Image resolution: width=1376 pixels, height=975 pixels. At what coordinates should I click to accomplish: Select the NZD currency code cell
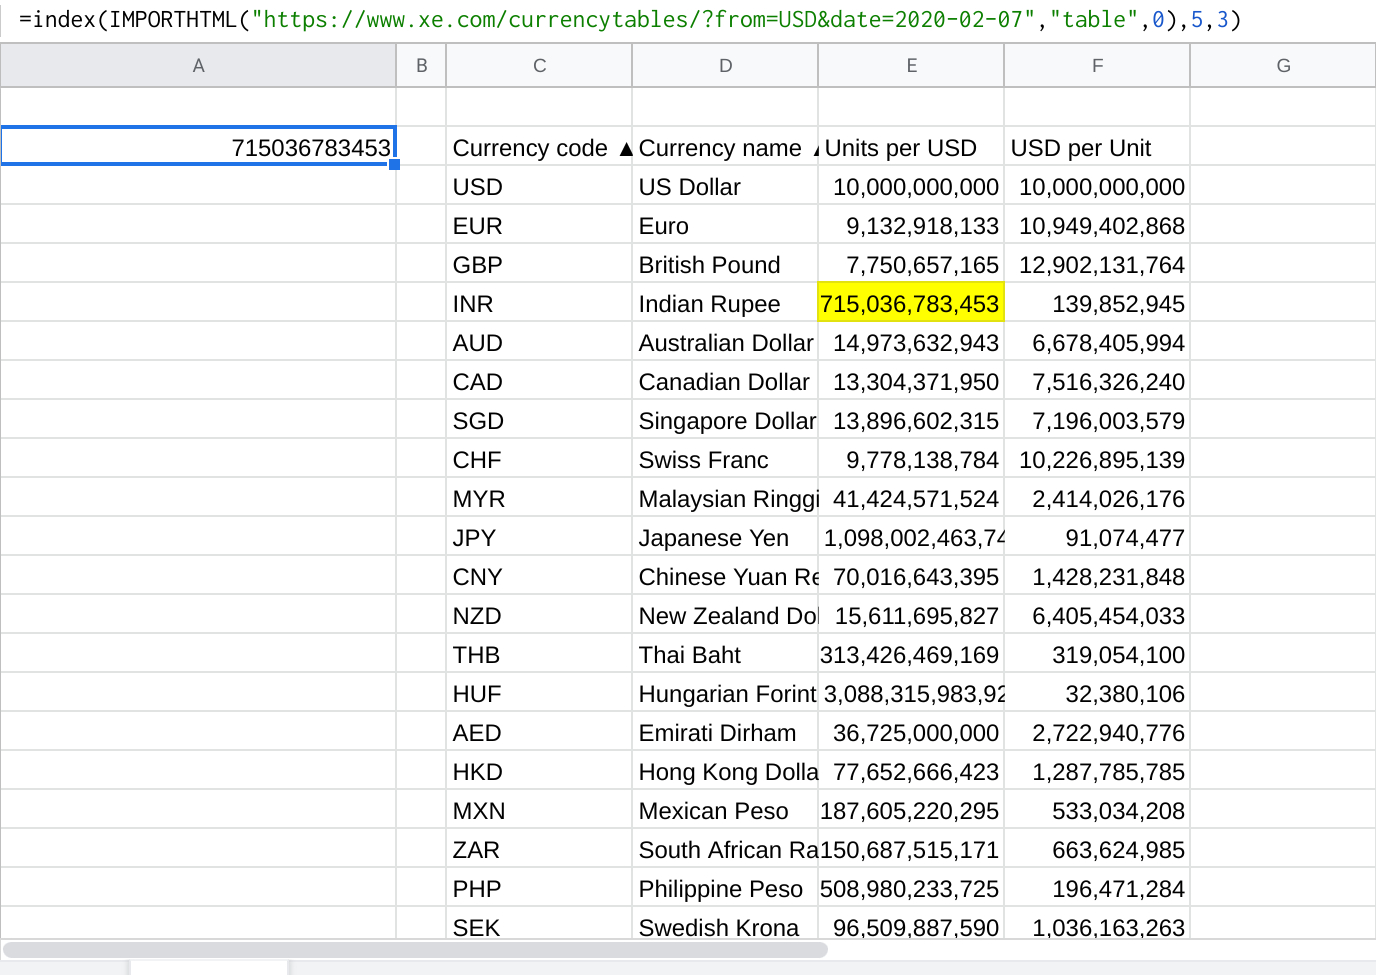tap(539, 614)
